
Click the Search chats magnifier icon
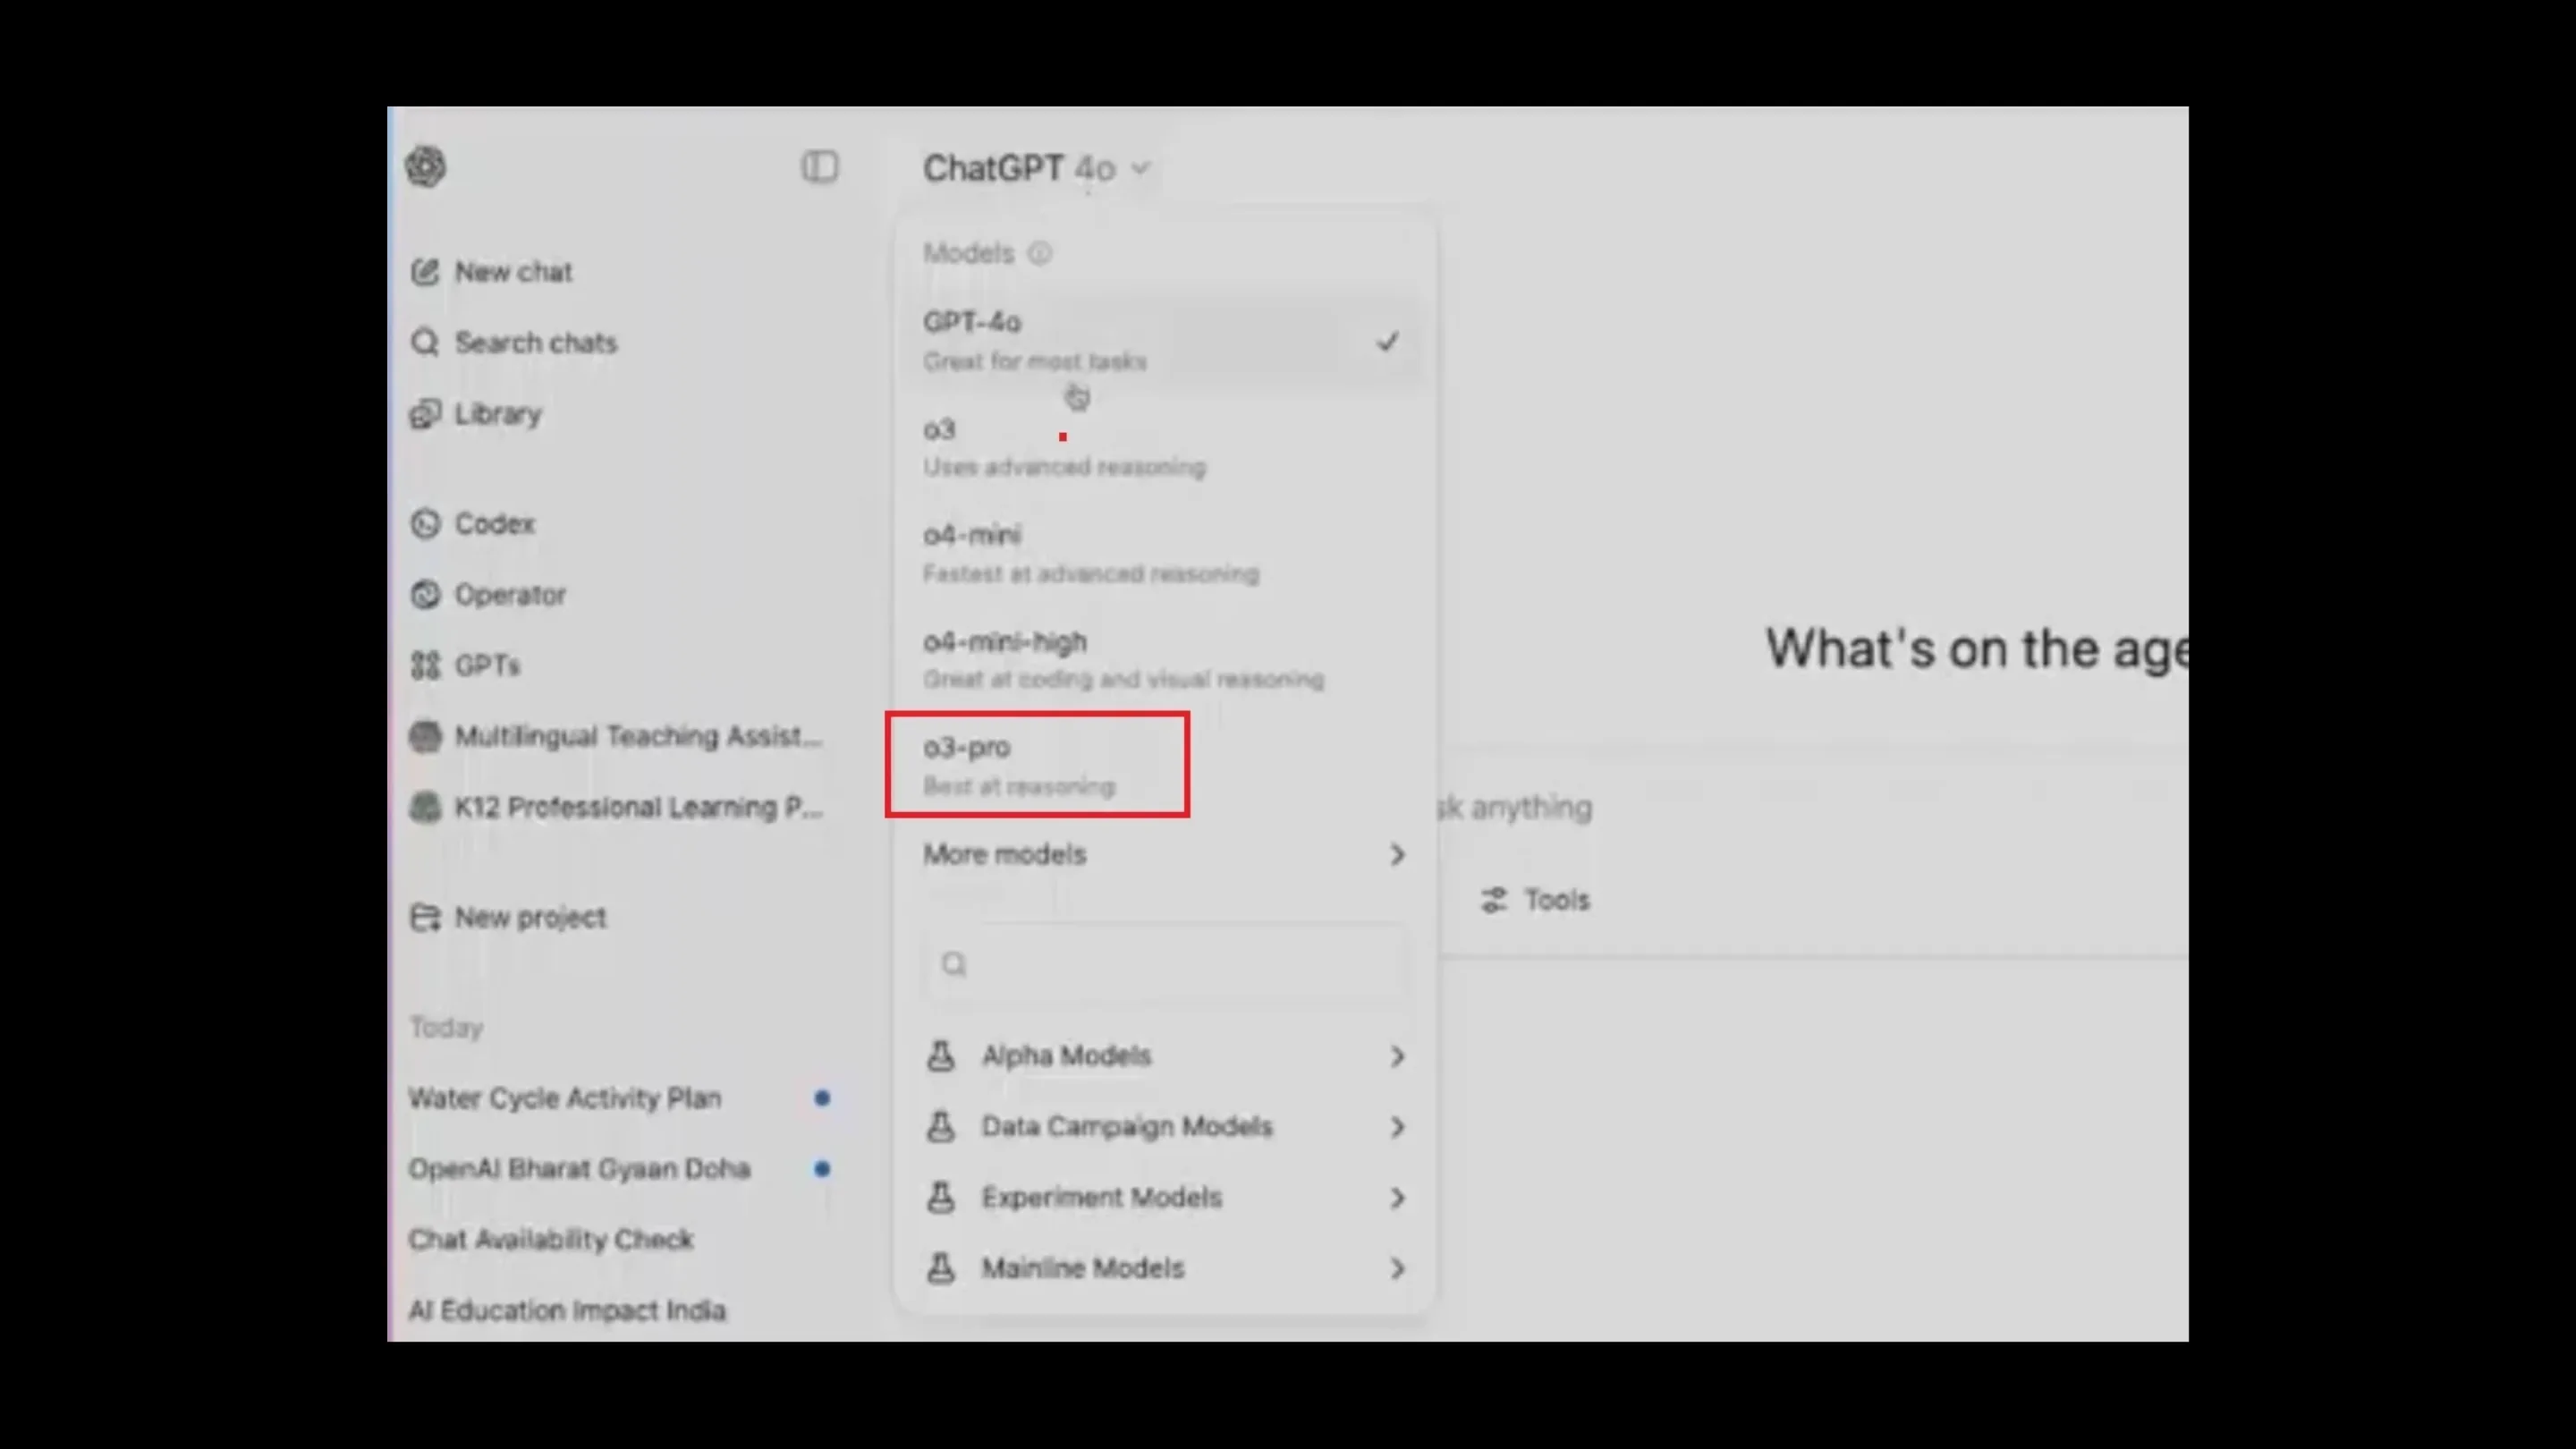[425, 343]
